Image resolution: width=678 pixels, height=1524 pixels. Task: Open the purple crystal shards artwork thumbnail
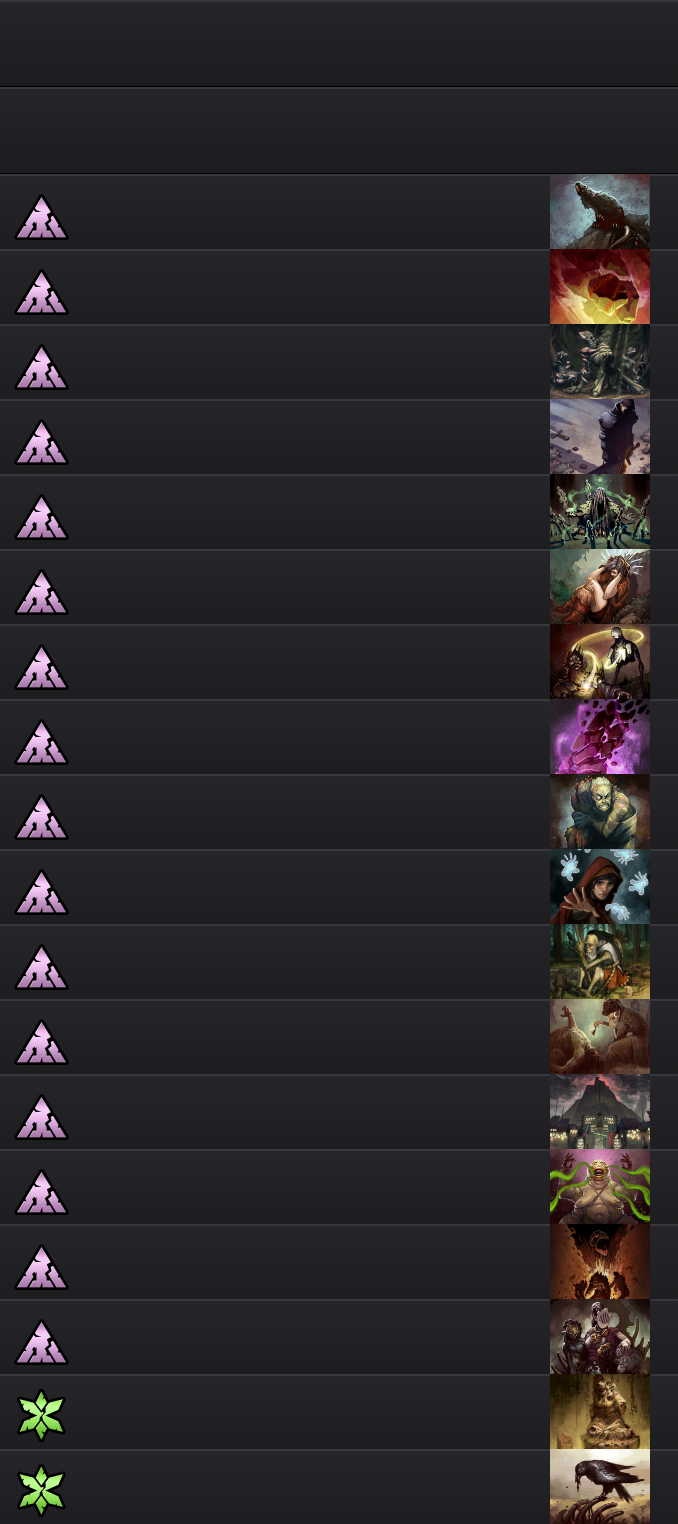[x=600, y=737]
